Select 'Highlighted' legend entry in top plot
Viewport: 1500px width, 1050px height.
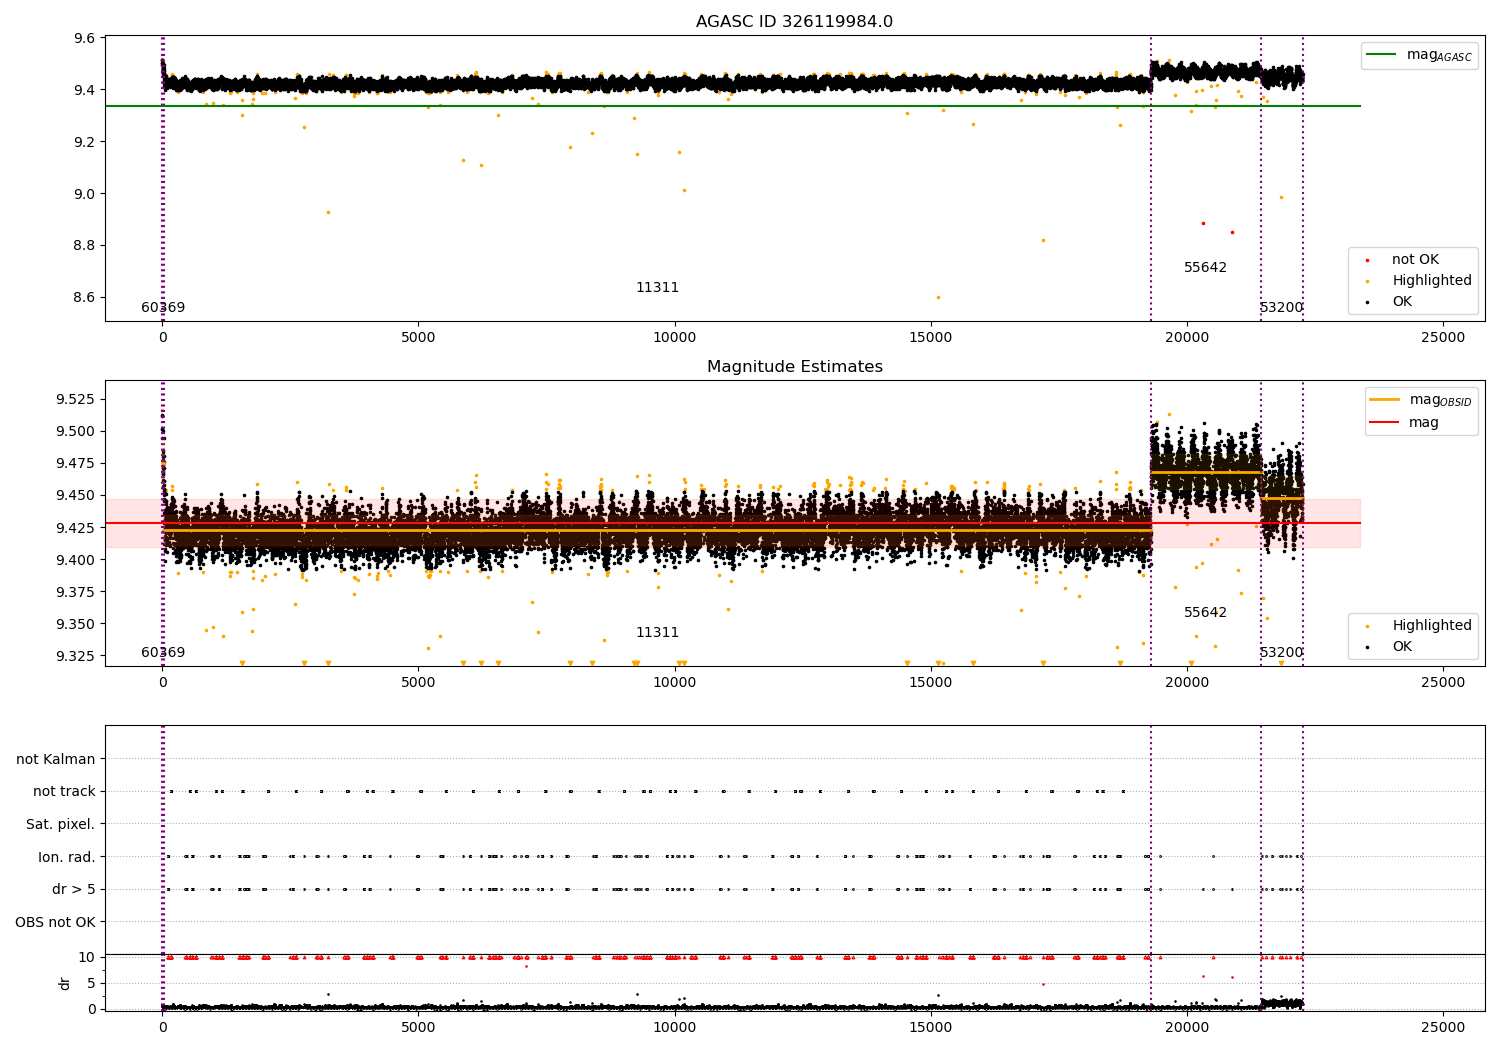(1431, 281)
